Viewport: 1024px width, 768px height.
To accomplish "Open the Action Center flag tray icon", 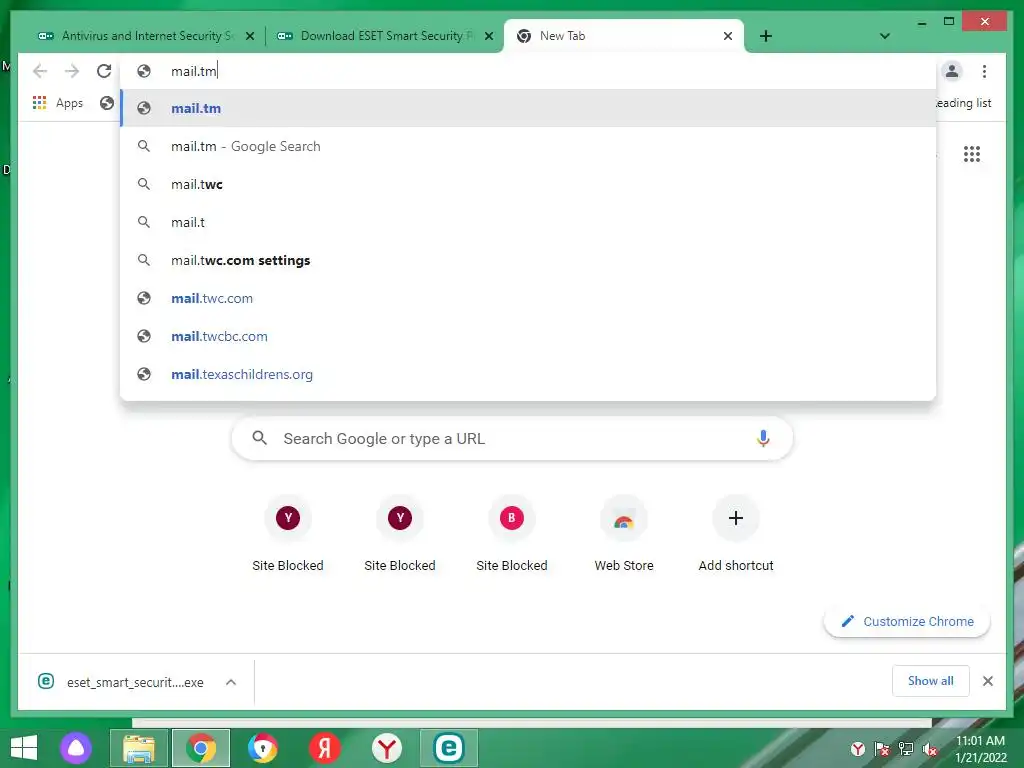I will click(x=882, y=749).
